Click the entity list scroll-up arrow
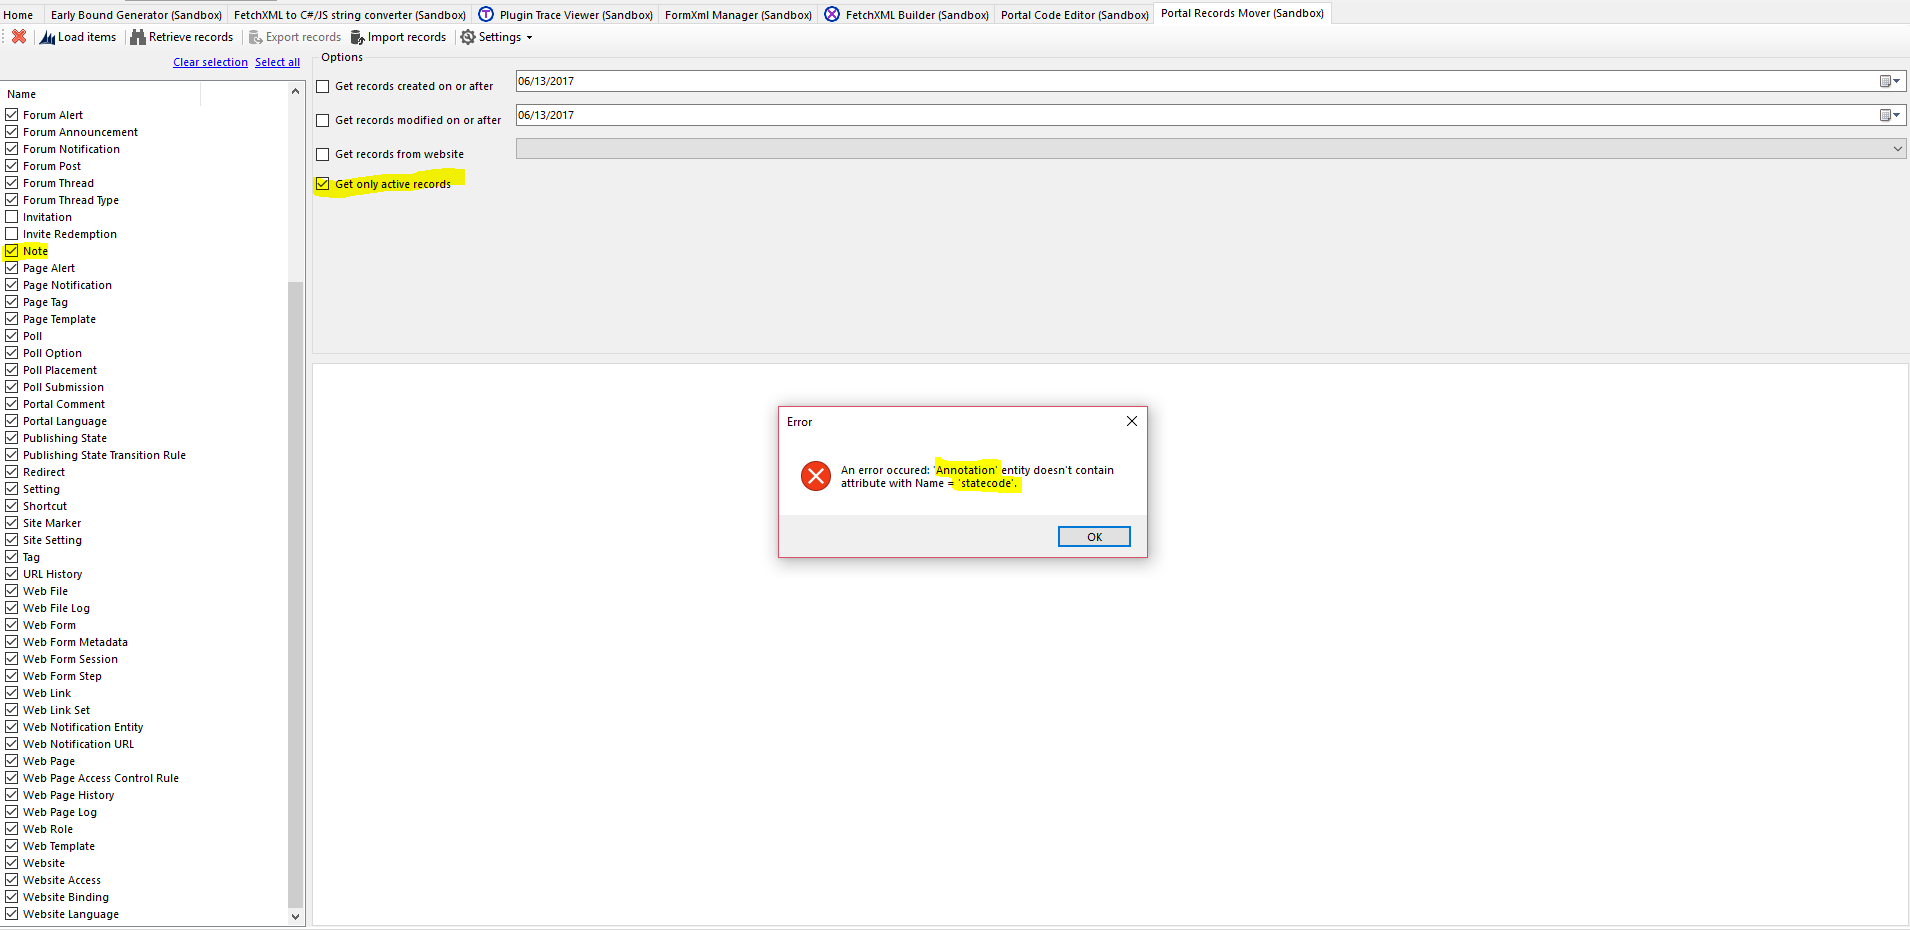This screenshot has height=930, width=1910. 295,91
